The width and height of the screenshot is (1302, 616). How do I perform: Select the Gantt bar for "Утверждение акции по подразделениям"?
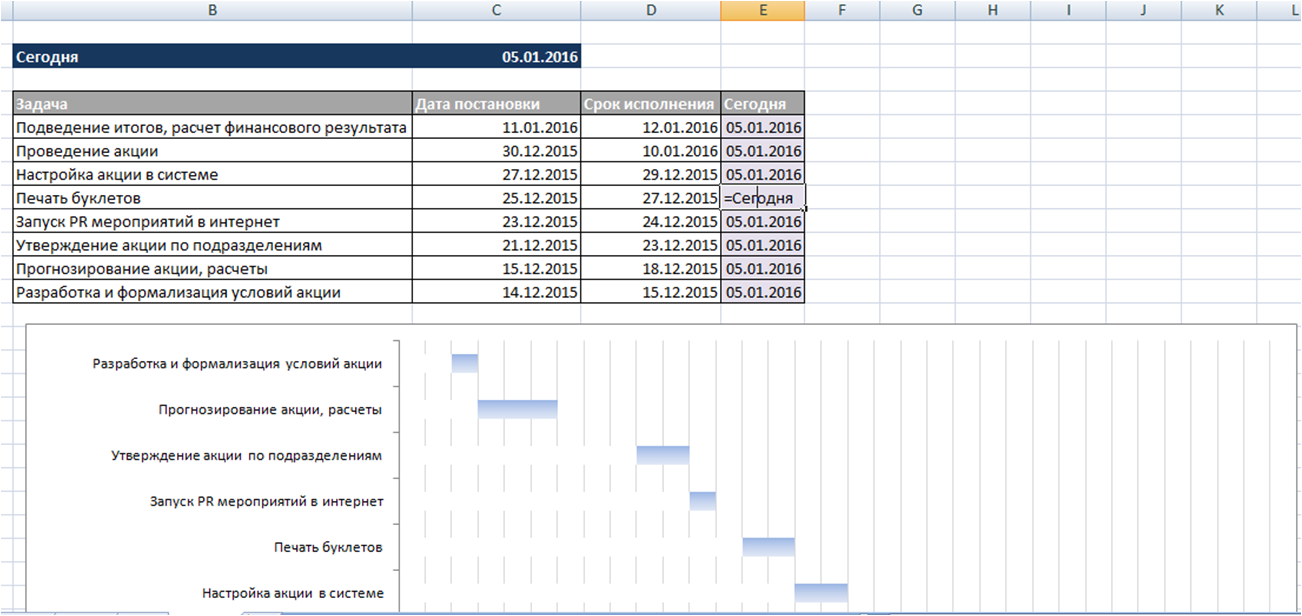click(663, 455)
